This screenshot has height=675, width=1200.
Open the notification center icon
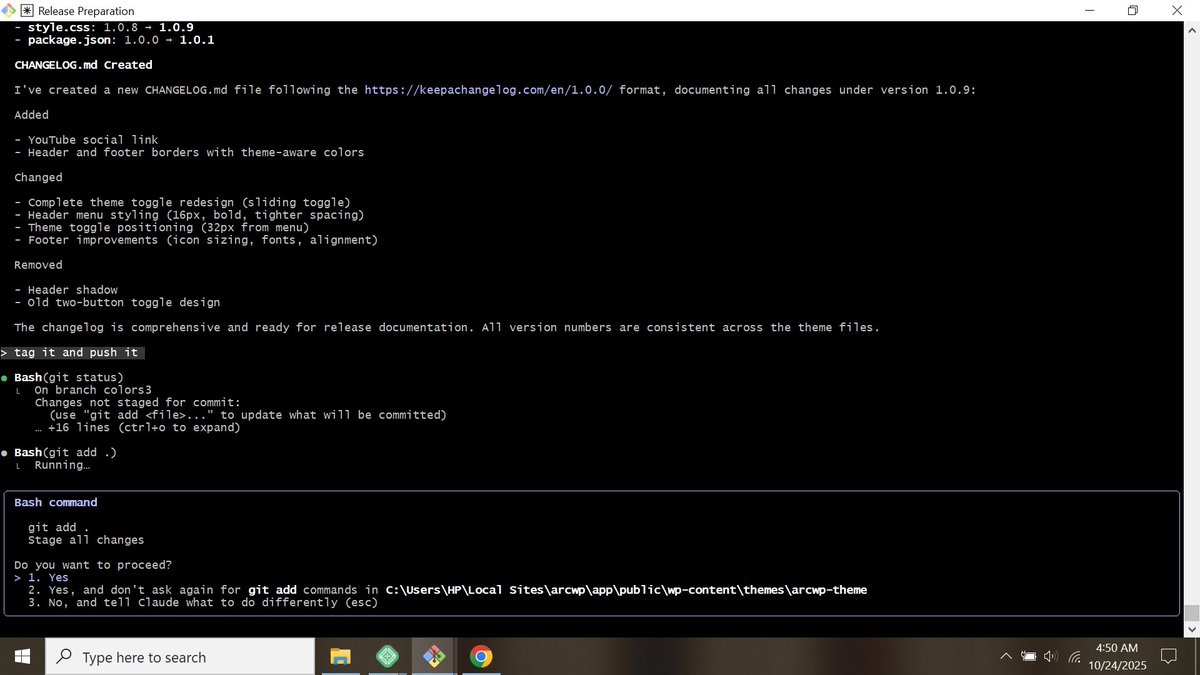[1168, 657]
